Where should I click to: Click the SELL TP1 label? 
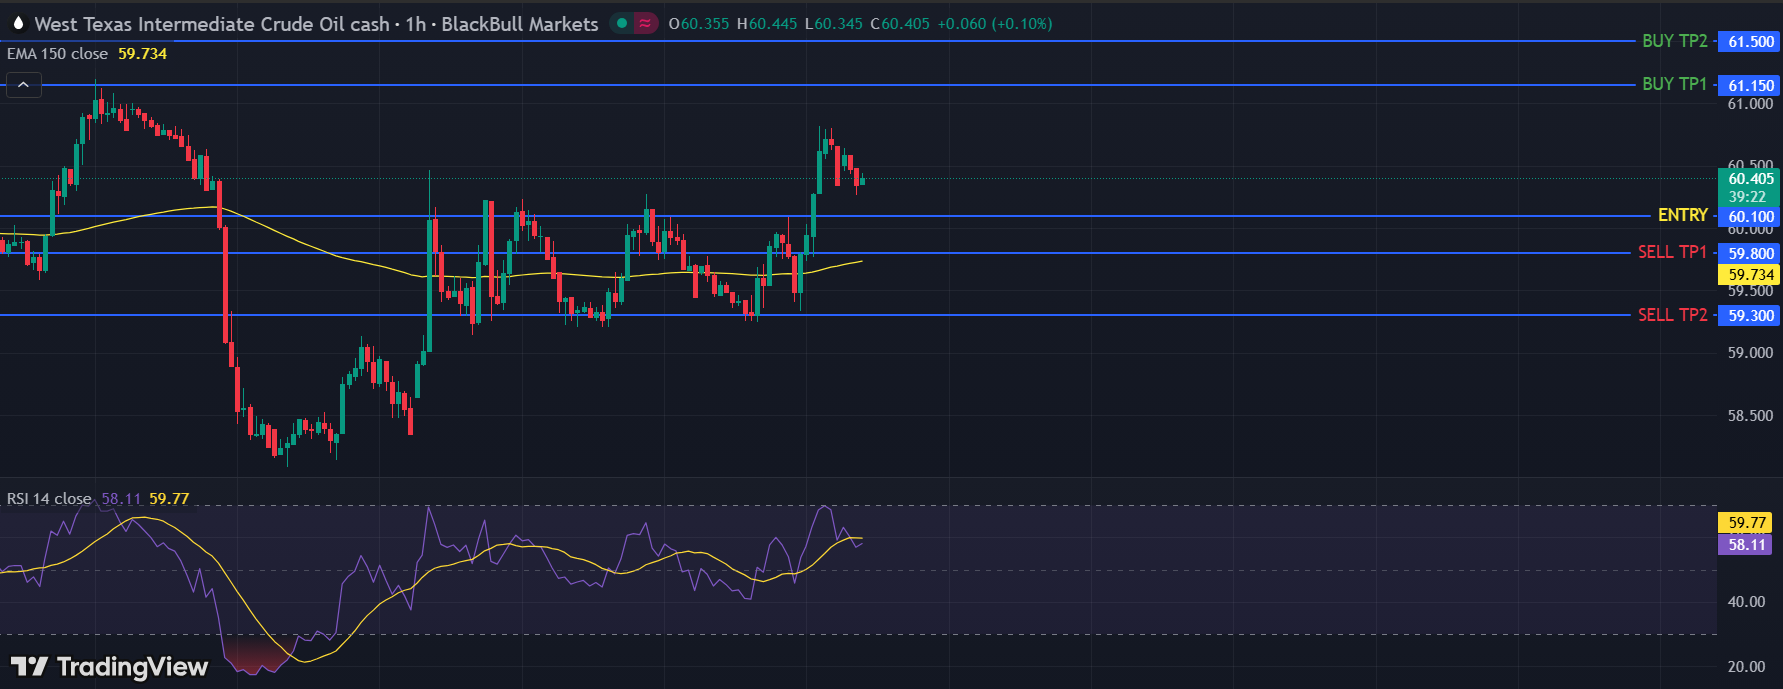[x=1672, y=252]
